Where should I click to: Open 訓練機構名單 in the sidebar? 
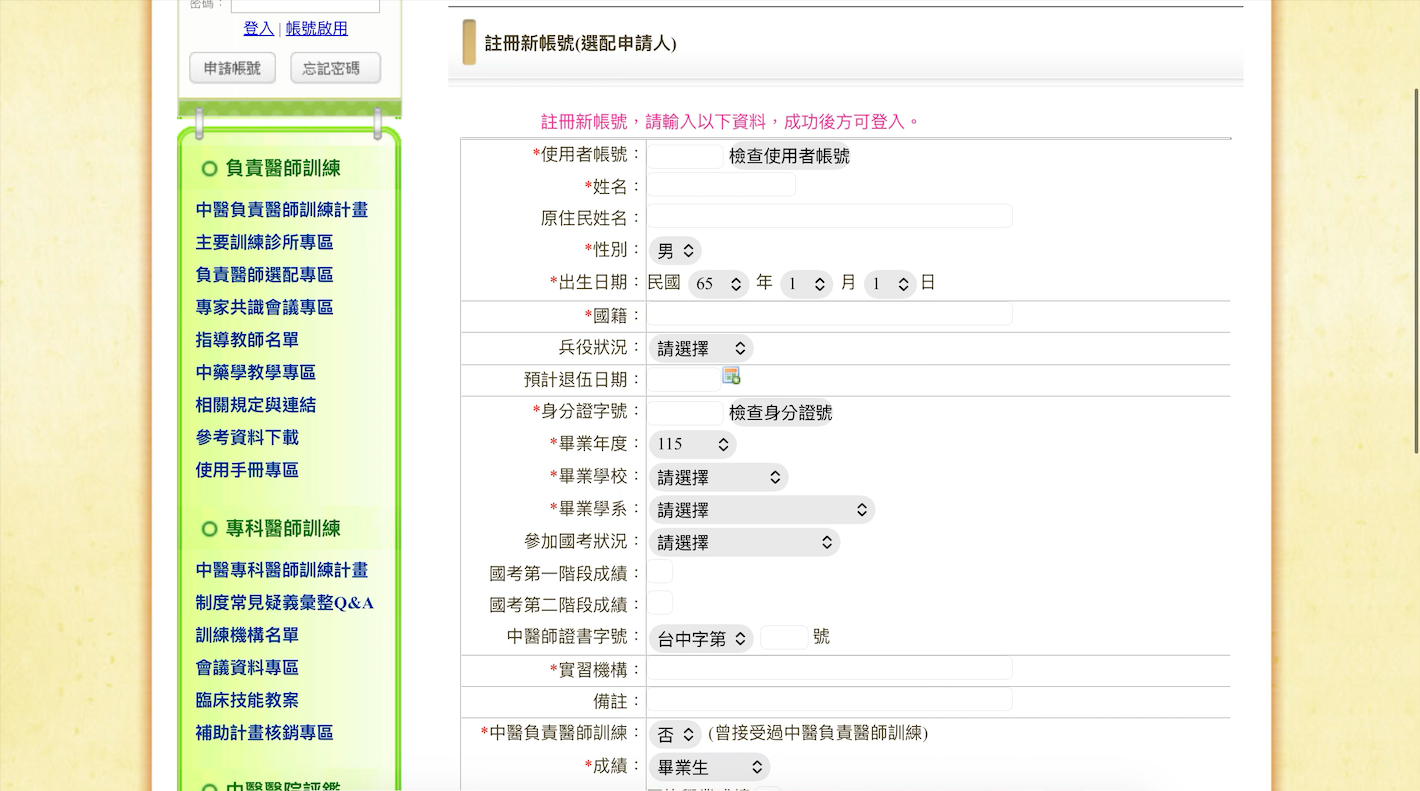(x=247, y=635)
